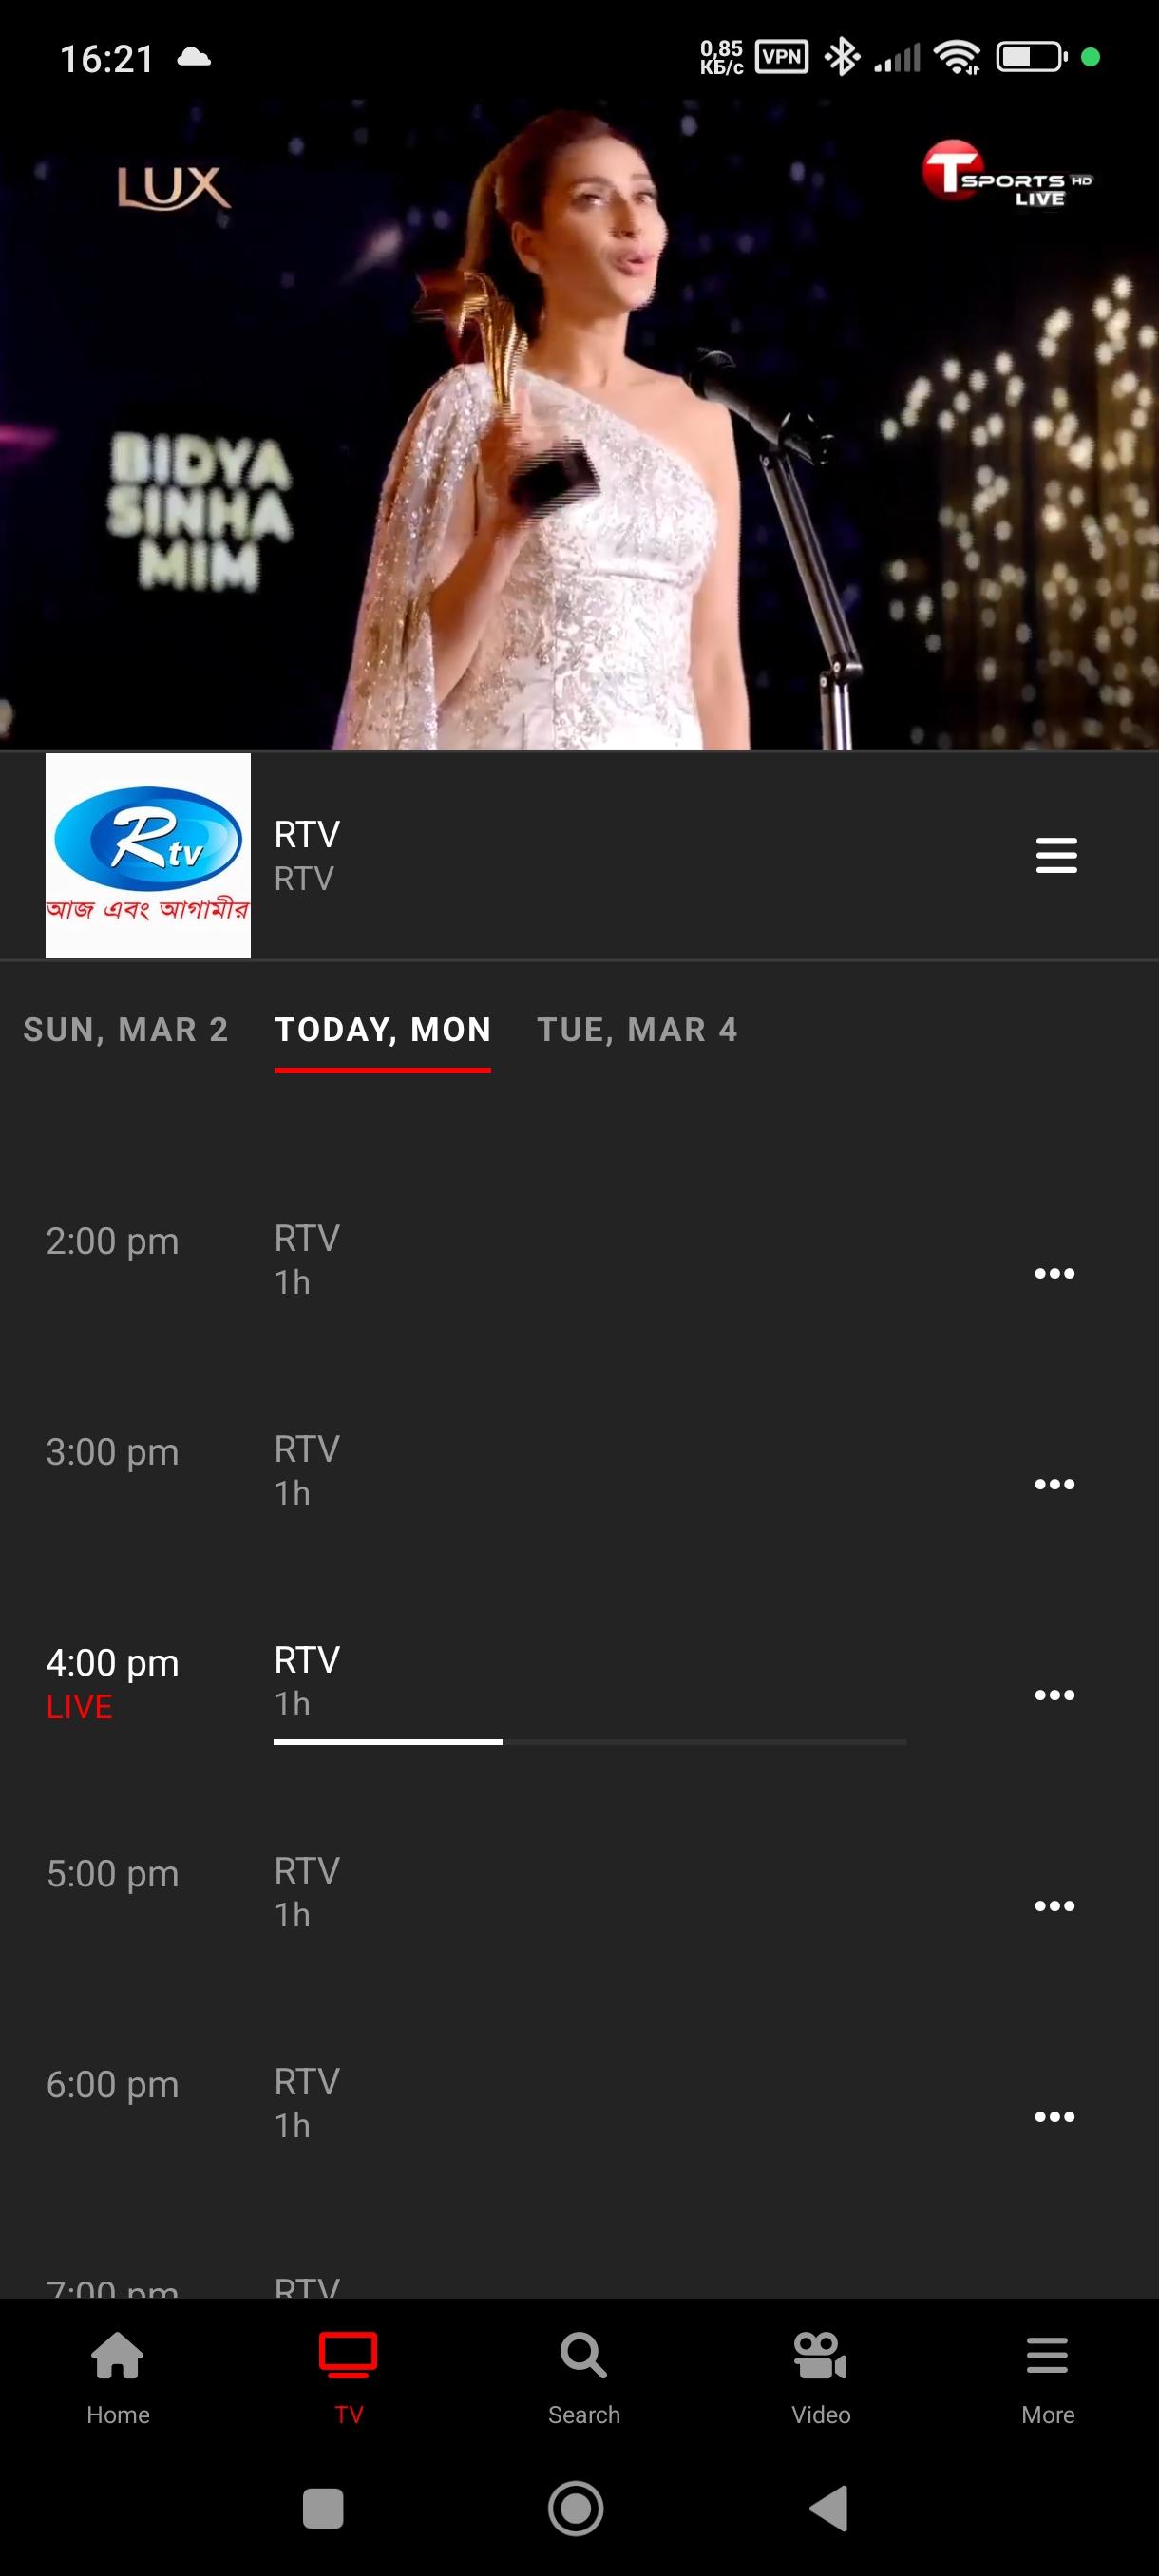Switch to the TUE, MAR 4 tab
1159x2576 pixels.
pyautogui.click(x=637, y=1029)
